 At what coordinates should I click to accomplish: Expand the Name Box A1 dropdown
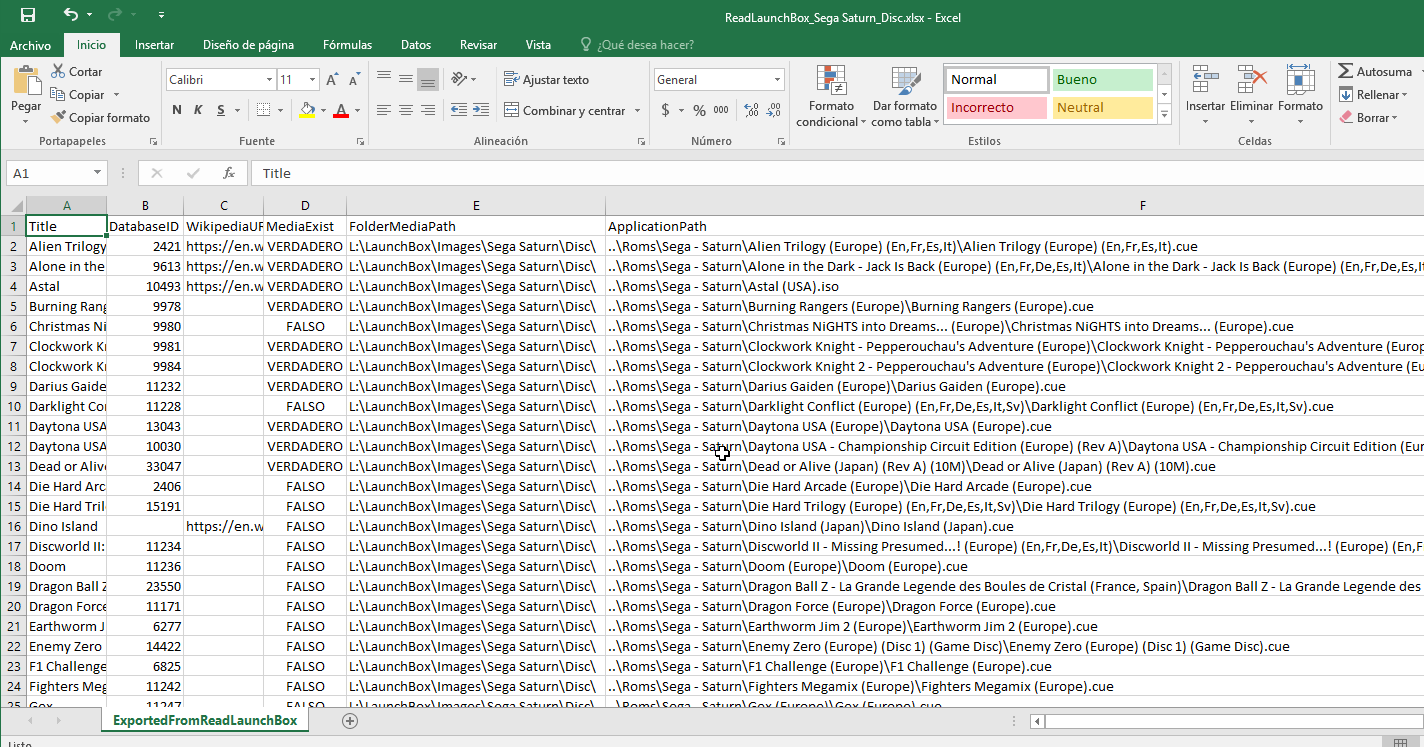(97, 173)
